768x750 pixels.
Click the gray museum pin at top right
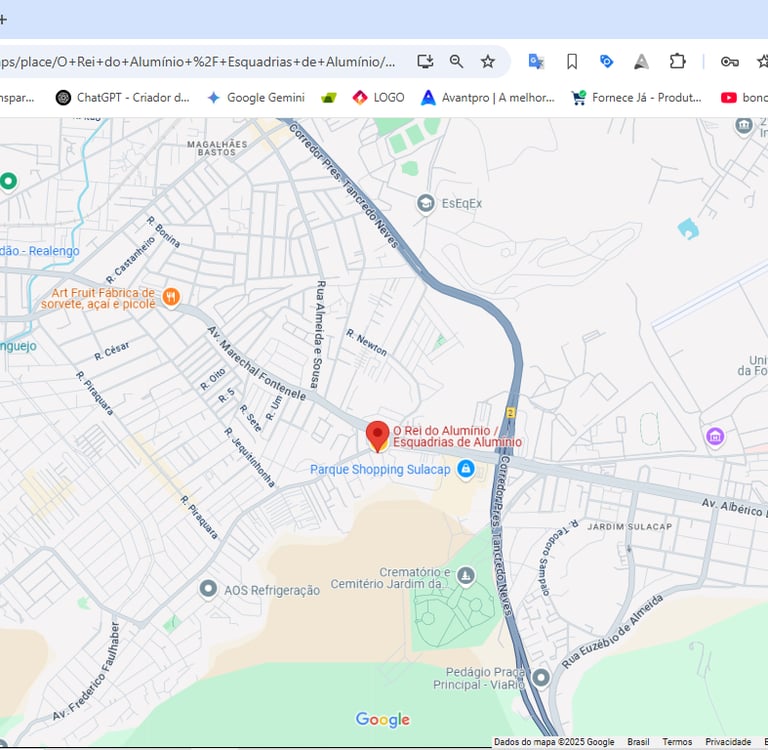coord(744,126)
